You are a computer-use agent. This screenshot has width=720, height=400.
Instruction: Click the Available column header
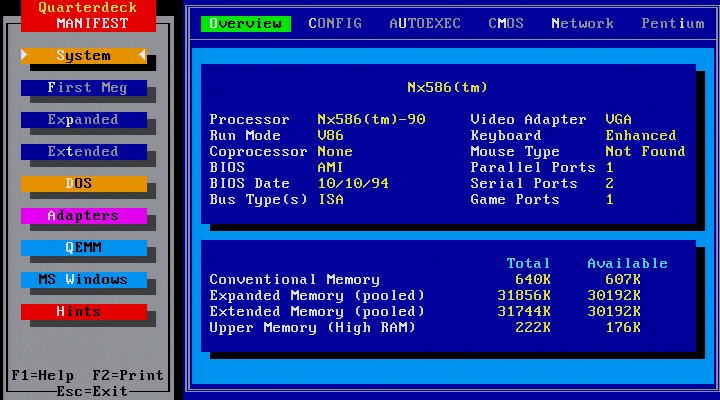[x=628, y=264]
